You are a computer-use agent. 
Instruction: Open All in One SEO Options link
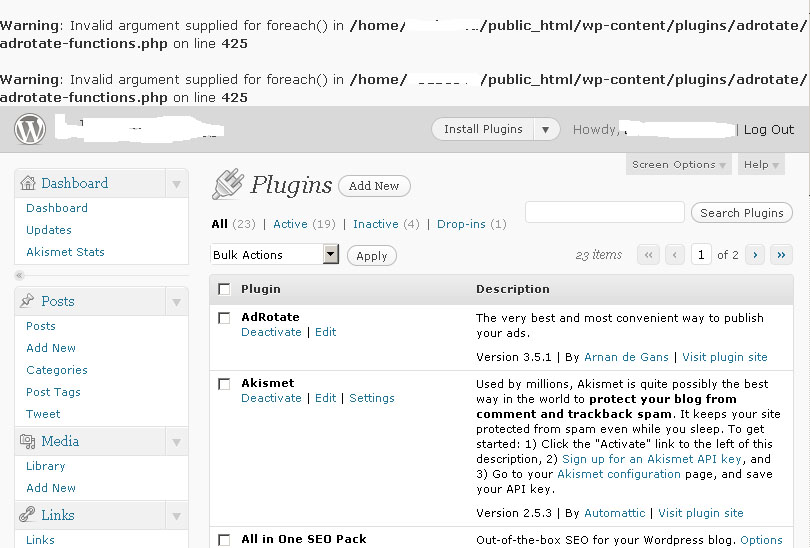coord(761,540)
